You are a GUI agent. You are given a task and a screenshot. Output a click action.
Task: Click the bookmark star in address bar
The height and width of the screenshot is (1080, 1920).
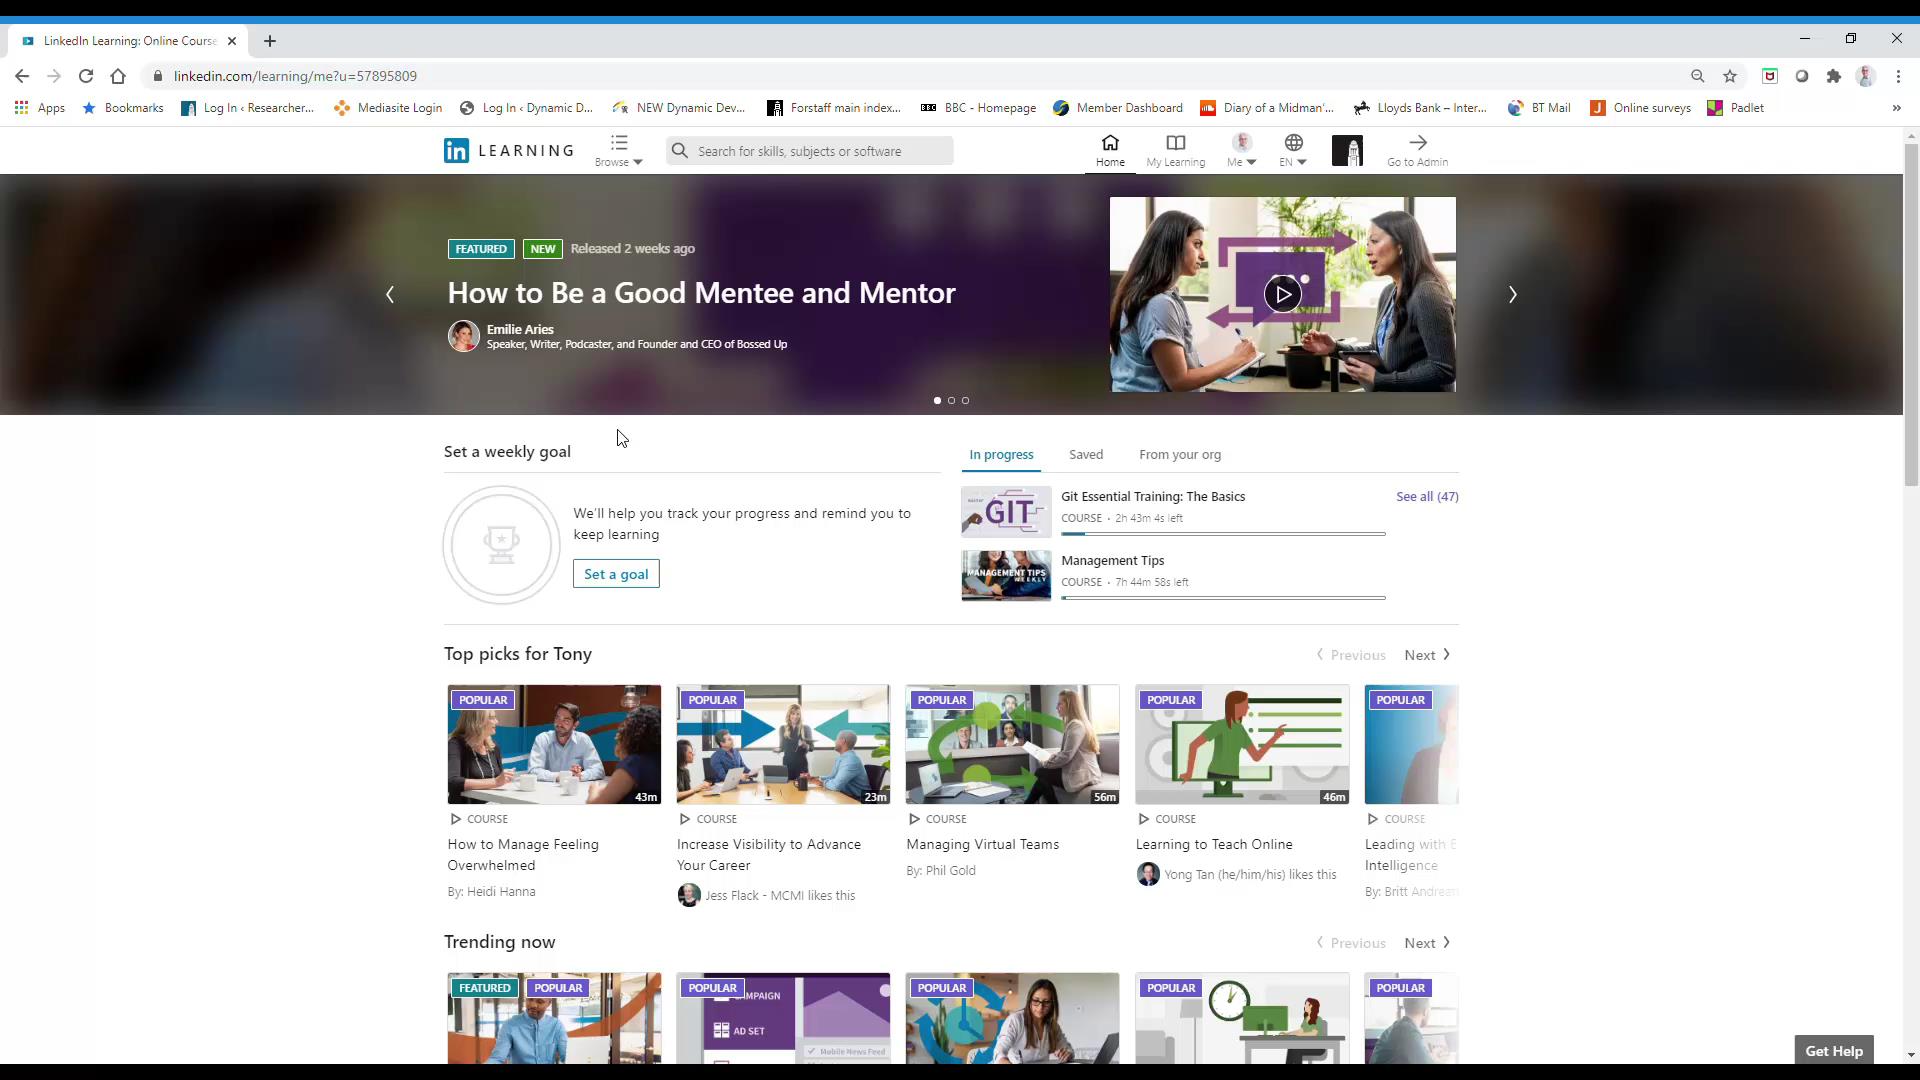point(1730,76)
